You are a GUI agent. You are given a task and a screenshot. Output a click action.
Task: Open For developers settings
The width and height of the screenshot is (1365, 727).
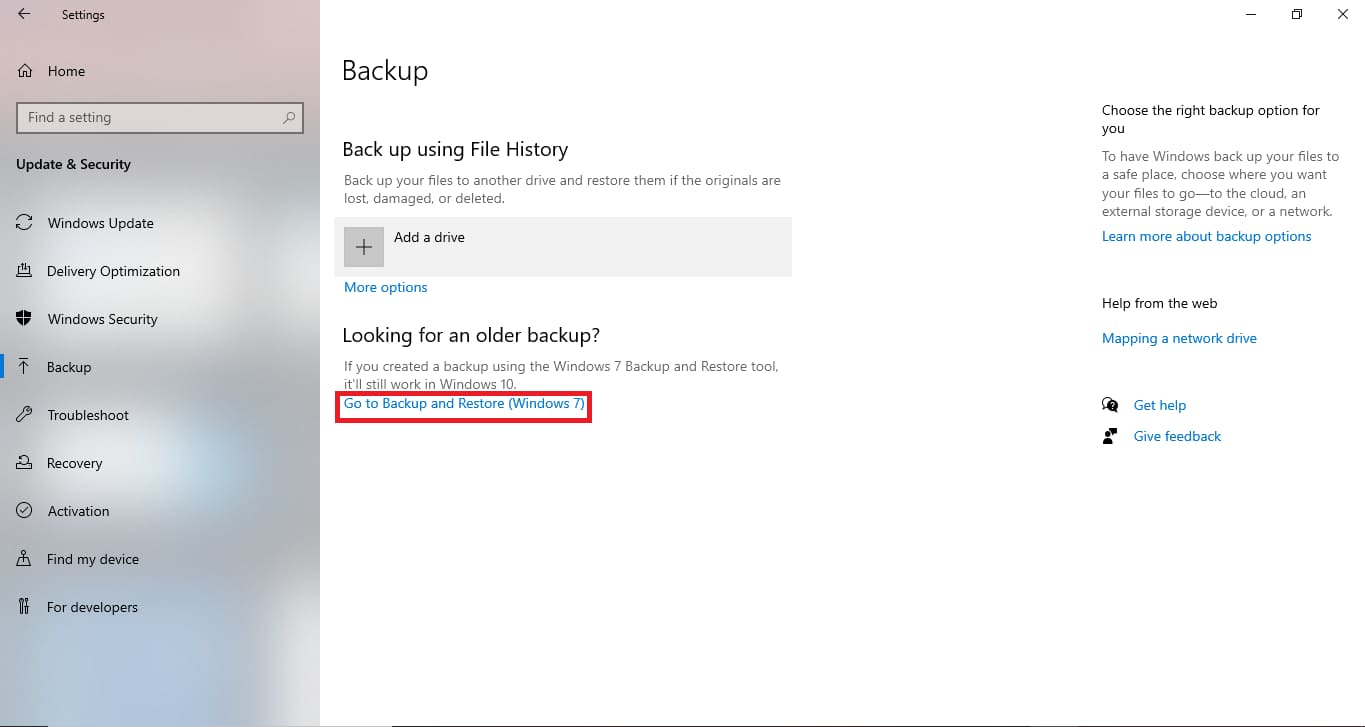pyautogui.click(x=24, y=607)
